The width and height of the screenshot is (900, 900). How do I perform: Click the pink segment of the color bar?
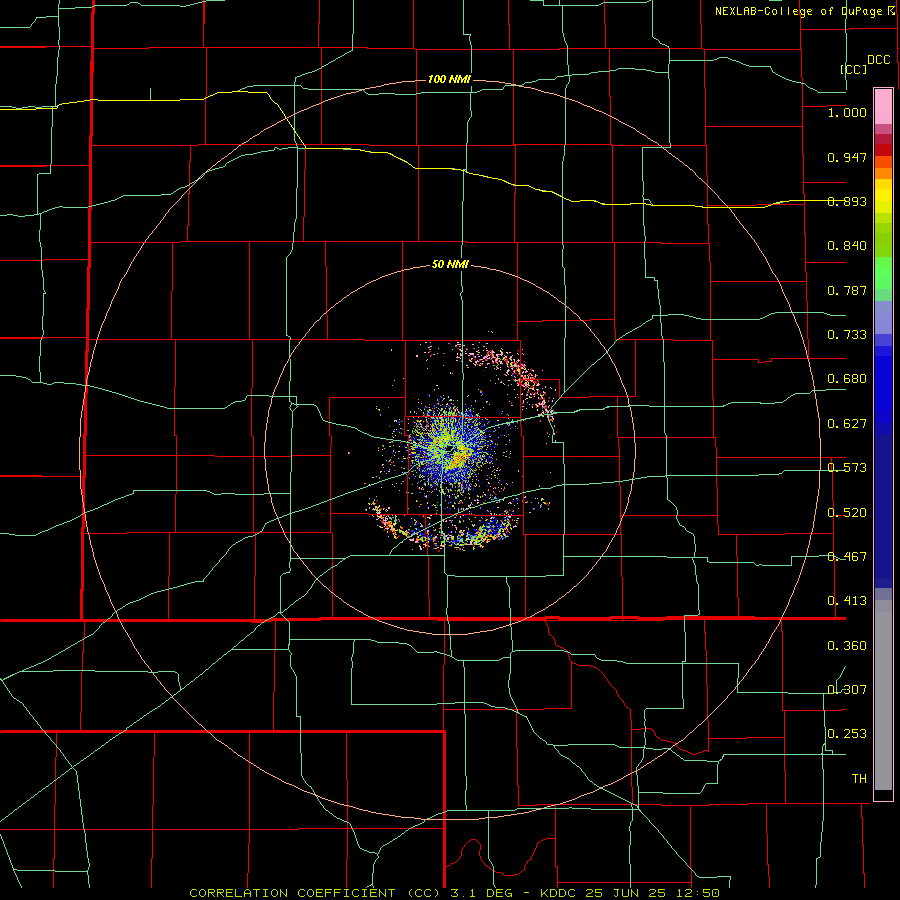[883, 107]
